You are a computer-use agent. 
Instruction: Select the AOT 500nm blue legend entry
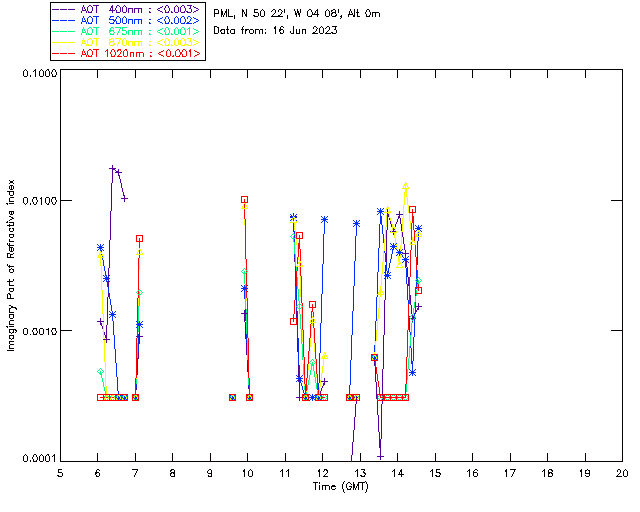pos(128,20)
